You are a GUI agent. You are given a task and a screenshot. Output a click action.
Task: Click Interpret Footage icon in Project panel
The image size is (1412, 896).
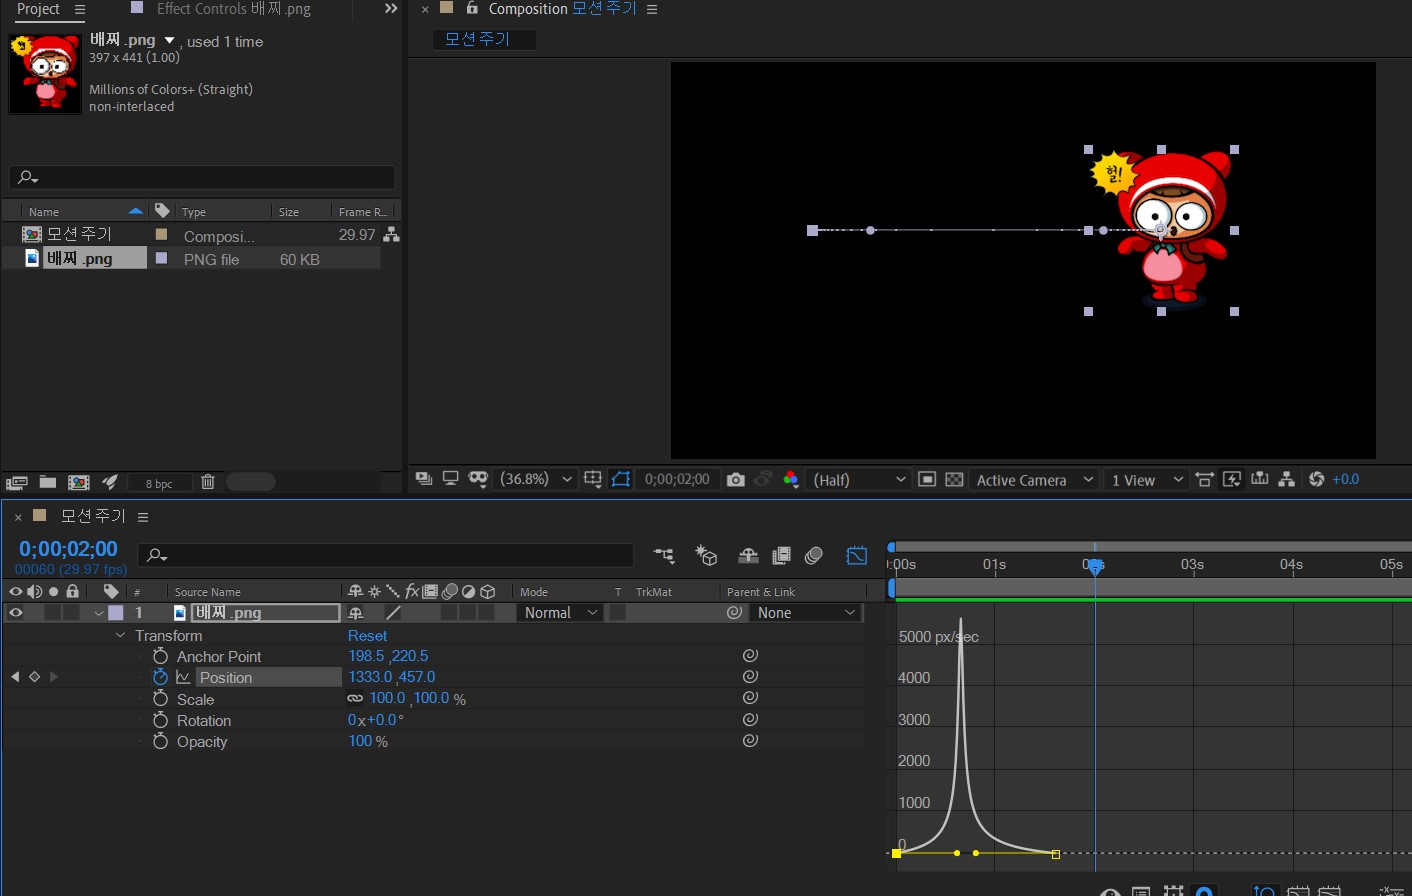17,482
